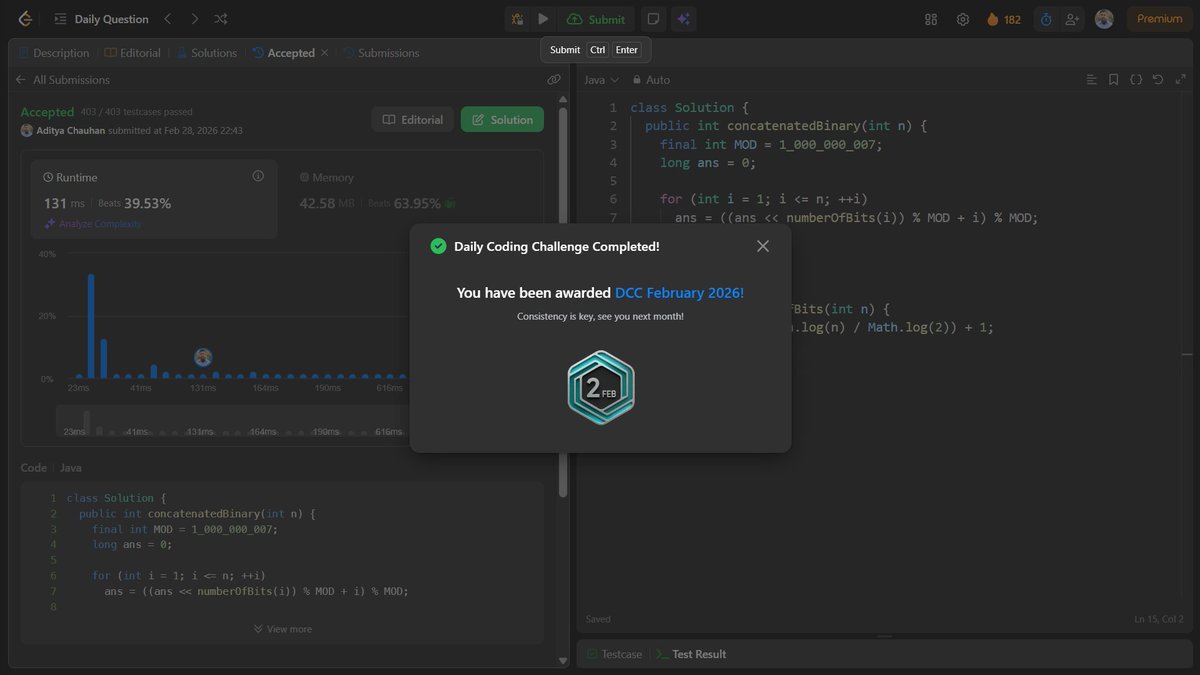This screenshot has height=675, width=1200.
Task: Click the Code Java label
Action: 51,468
